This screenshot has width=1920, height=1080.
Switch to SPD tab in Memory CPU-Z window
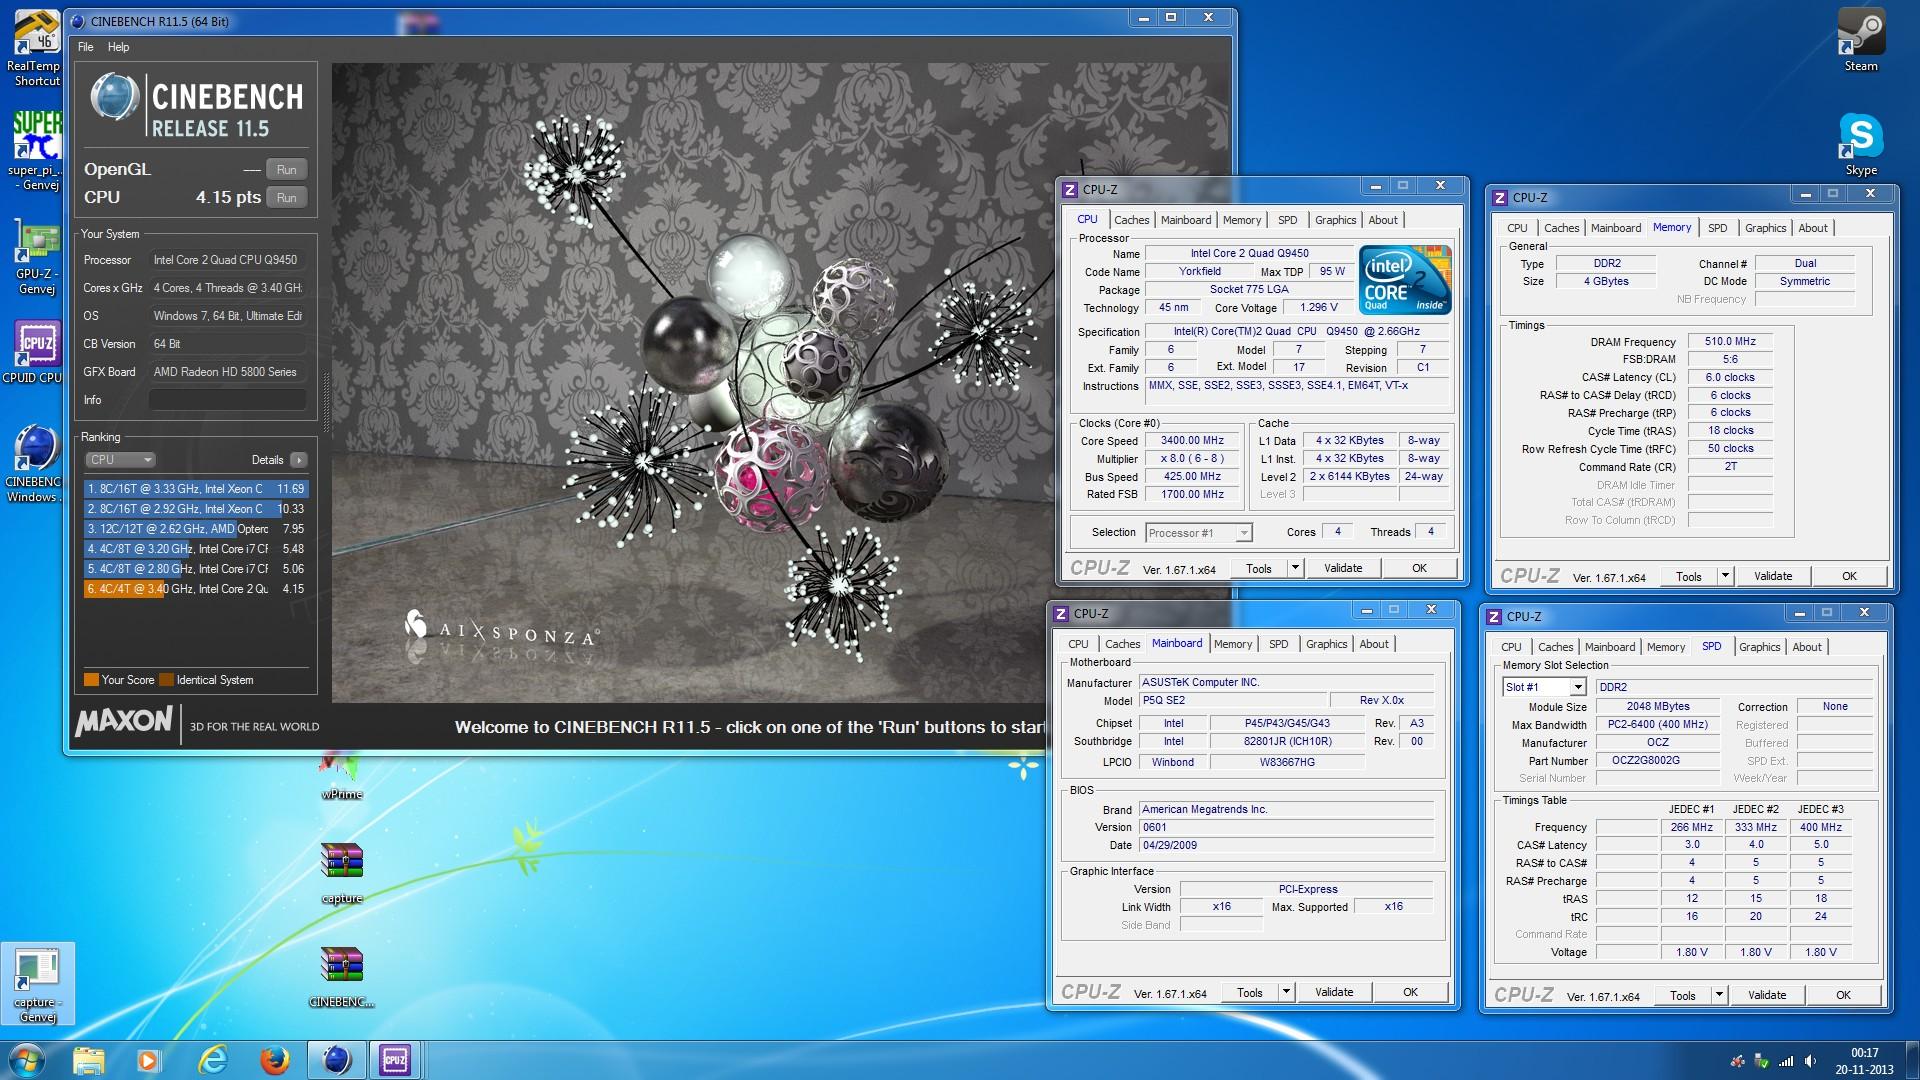pyautogui.click(x=1717, y=228)
